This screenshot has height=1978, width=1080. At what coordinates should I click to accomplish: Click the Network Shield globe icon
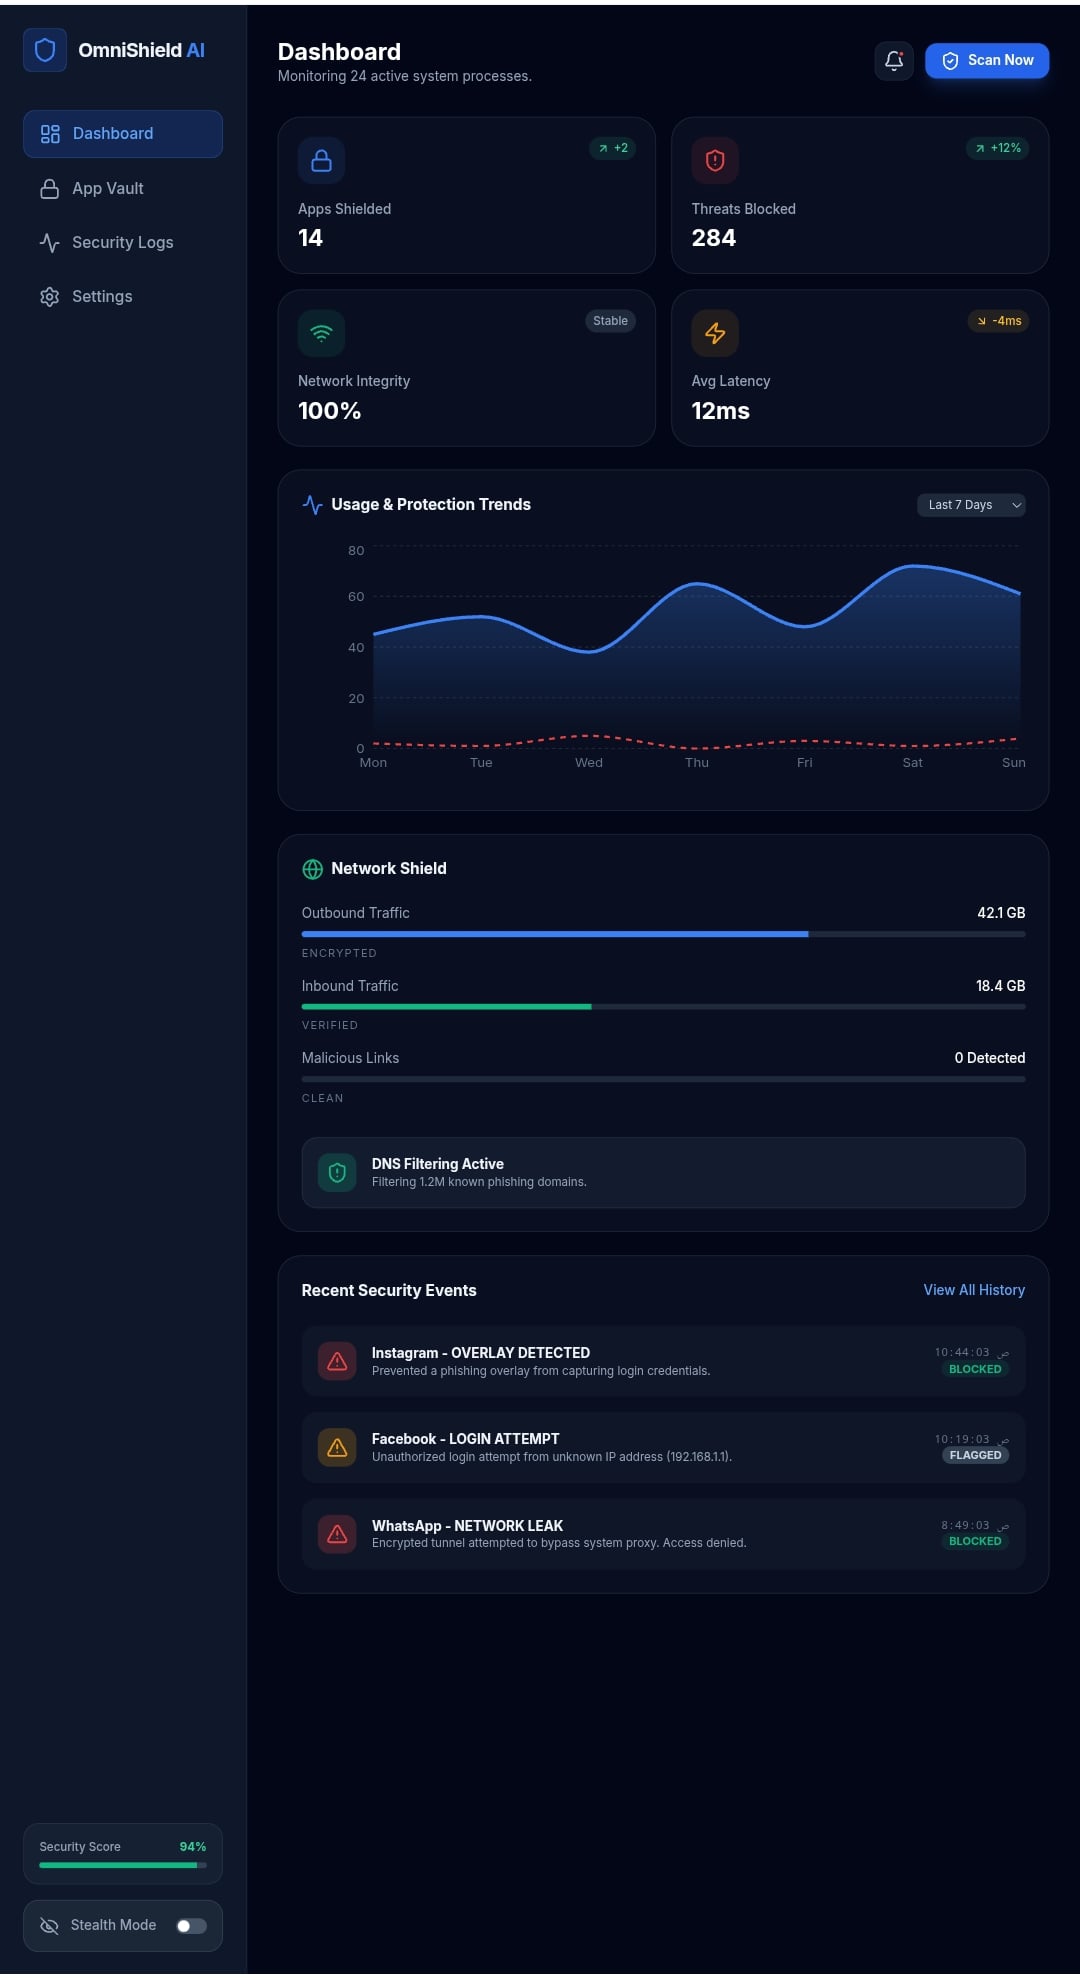point(313,869)
